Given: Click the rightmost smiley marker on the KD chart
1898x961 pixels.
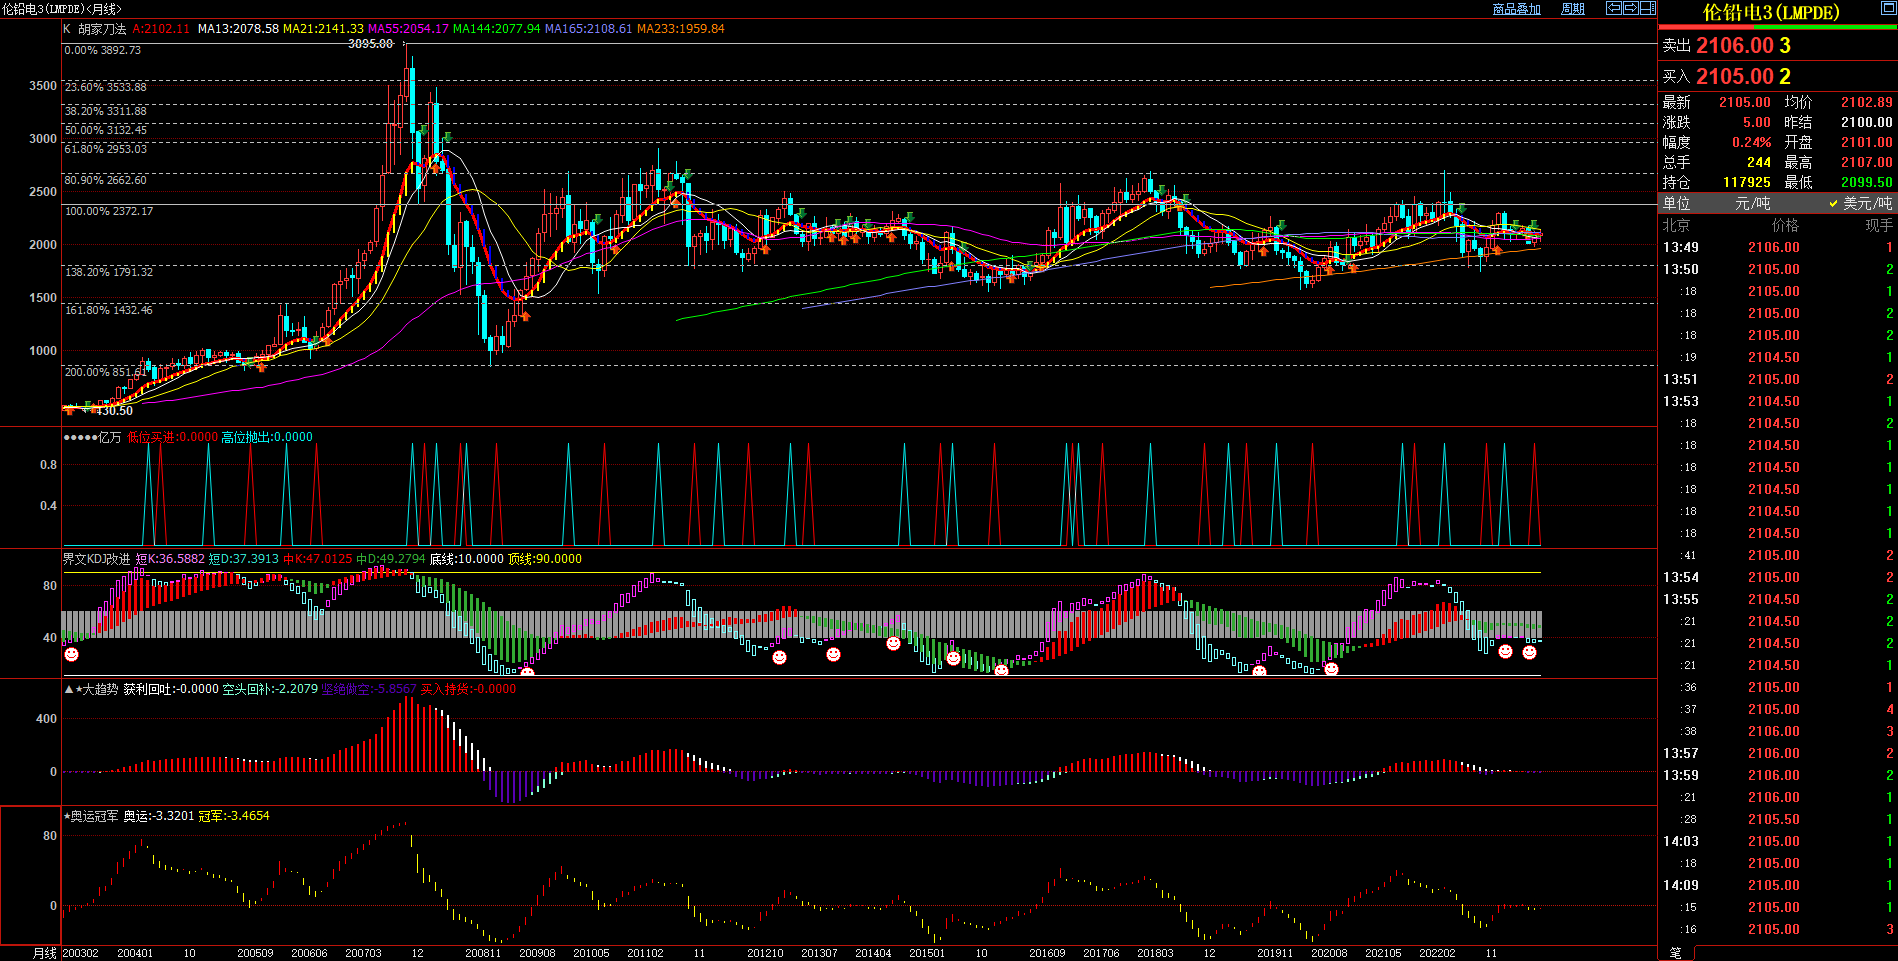Looking at the screenshot, I should pos(1529,652).
